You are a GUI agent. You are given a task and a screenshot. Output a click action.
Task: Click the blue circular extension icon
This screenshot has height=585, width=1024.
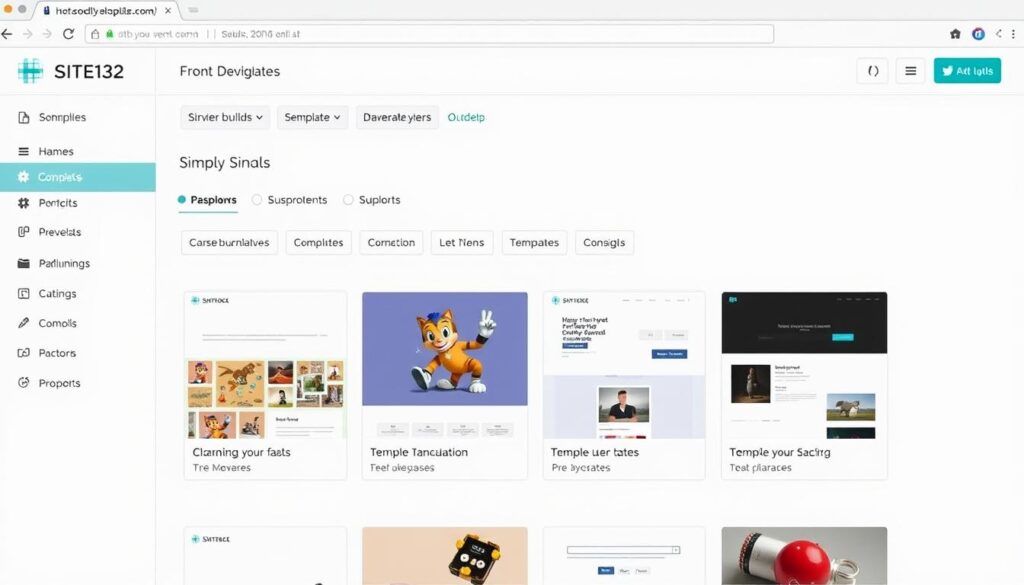pos(978,34)
